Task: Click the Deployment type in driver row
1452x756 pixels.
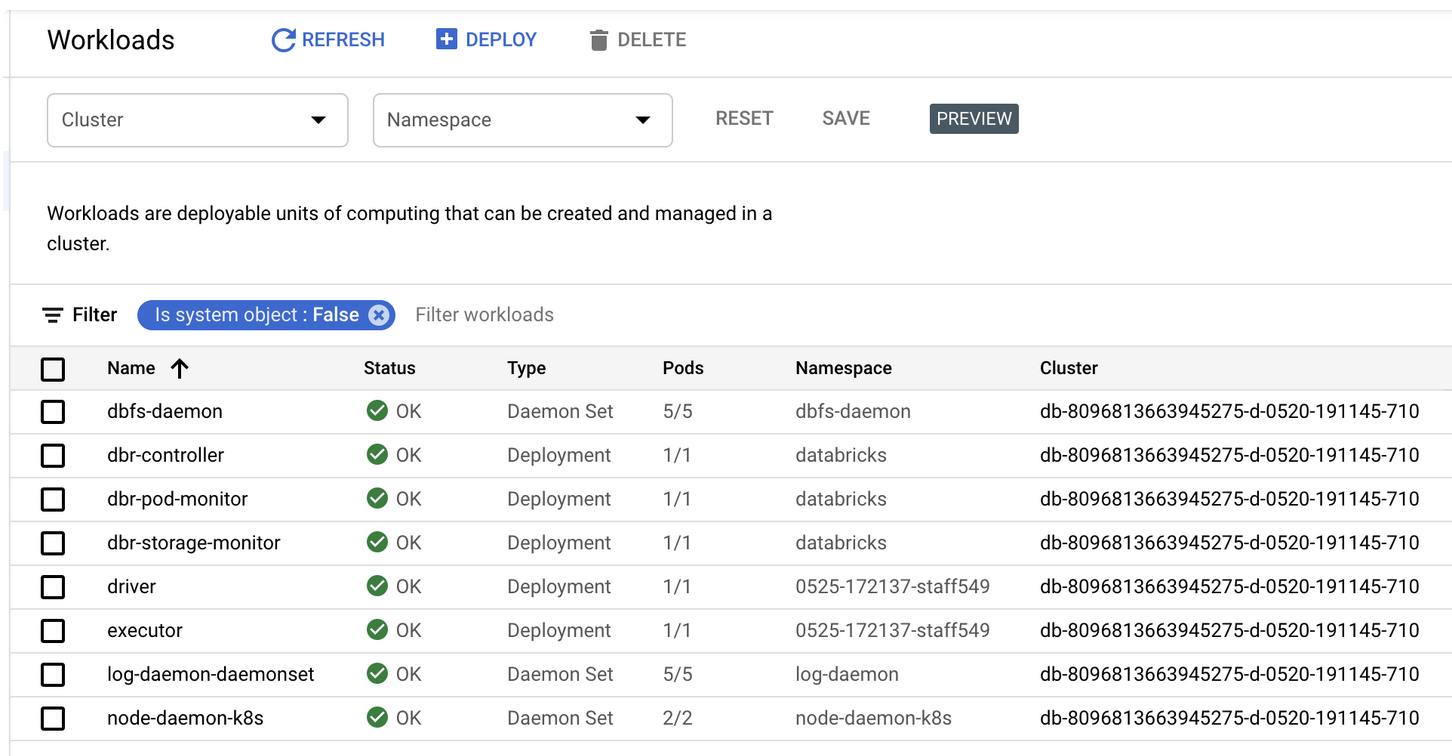Action: [x=559, y=587]
